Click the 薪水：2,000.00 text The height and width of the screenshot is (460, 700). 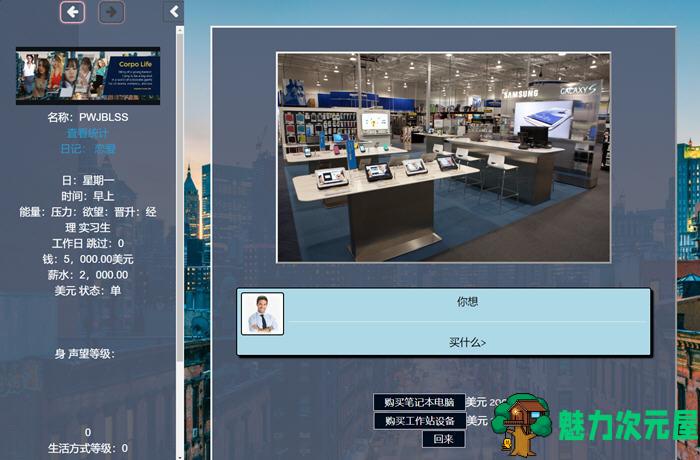pos(88,275)
